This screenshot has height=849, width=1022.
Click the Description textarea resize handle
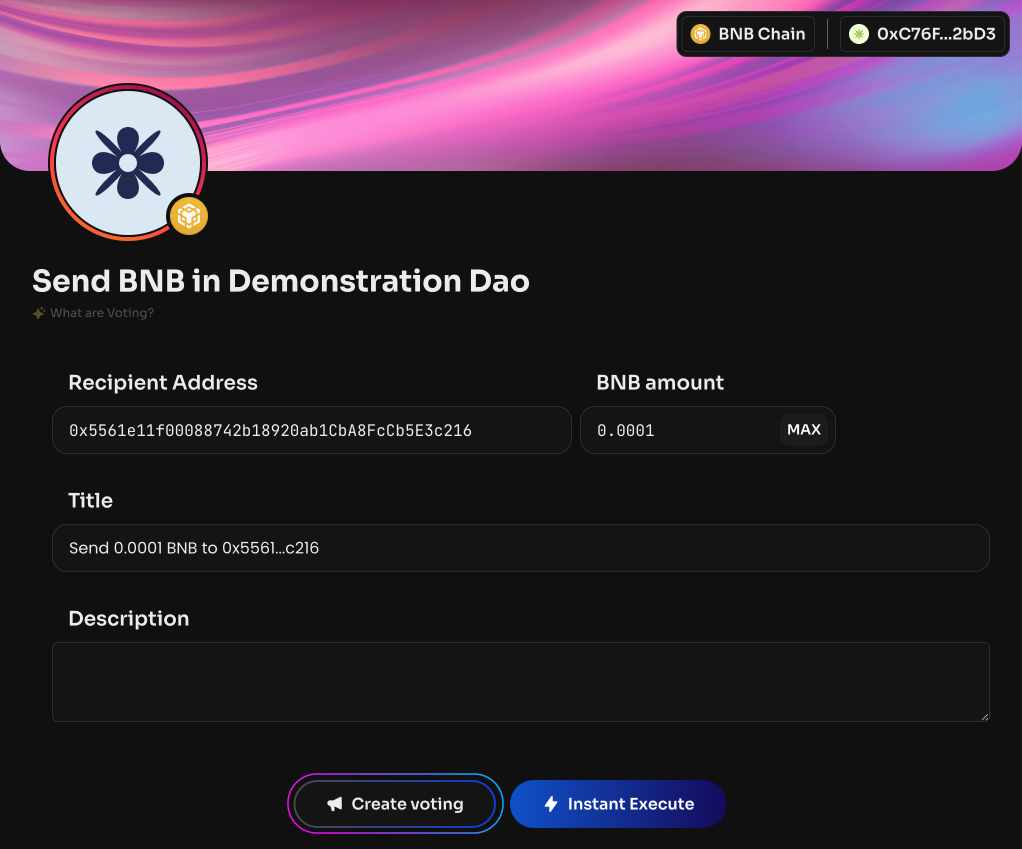click(x=984, y=717)
